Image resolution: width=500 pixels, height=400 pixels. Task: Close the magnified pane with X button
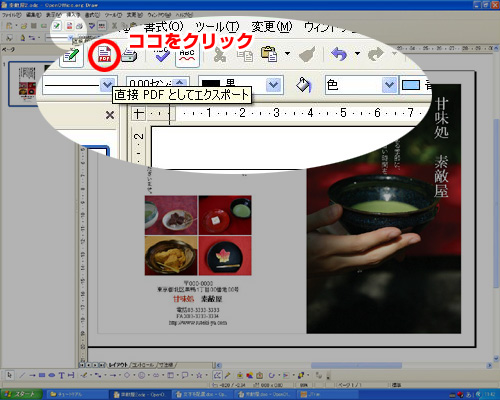tap(110, 115)
